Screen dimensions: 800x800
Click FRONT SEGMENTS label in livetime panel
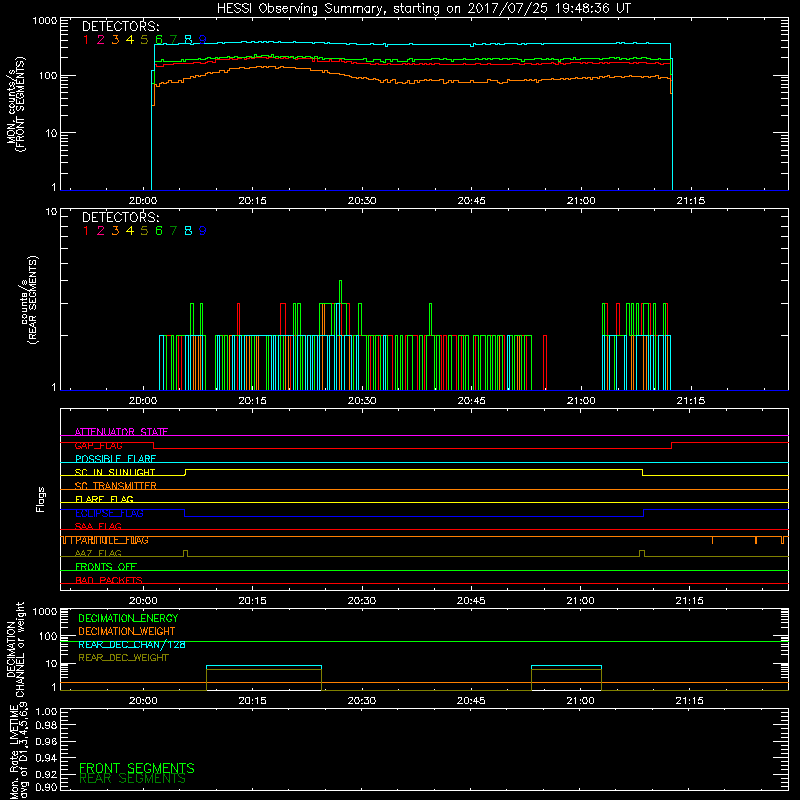[x=137, y=768]
